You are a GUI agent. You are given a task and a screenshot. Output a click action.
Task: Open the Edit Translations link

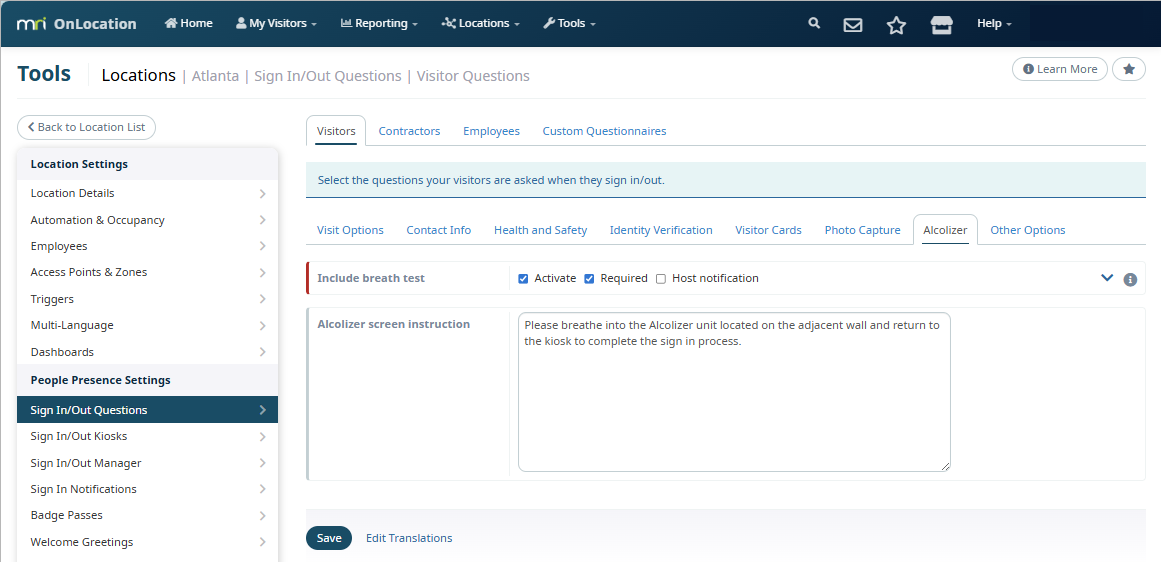(409, 538)
